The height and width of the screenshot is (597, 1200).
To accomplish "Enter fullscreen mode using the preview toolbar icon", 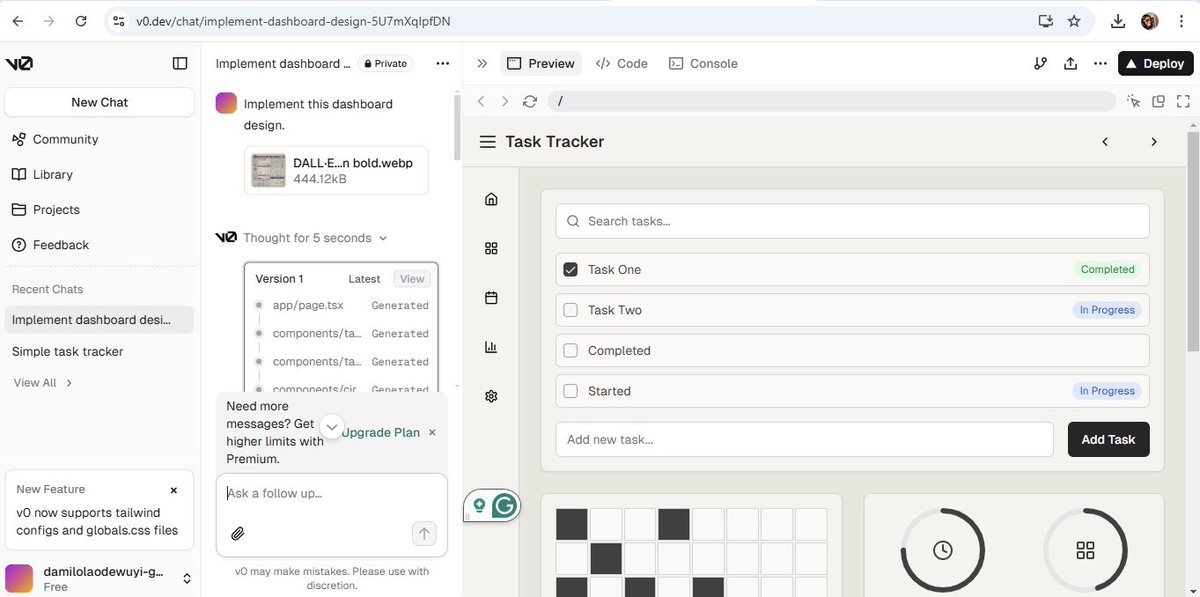I will click(x=1183, y=101).
